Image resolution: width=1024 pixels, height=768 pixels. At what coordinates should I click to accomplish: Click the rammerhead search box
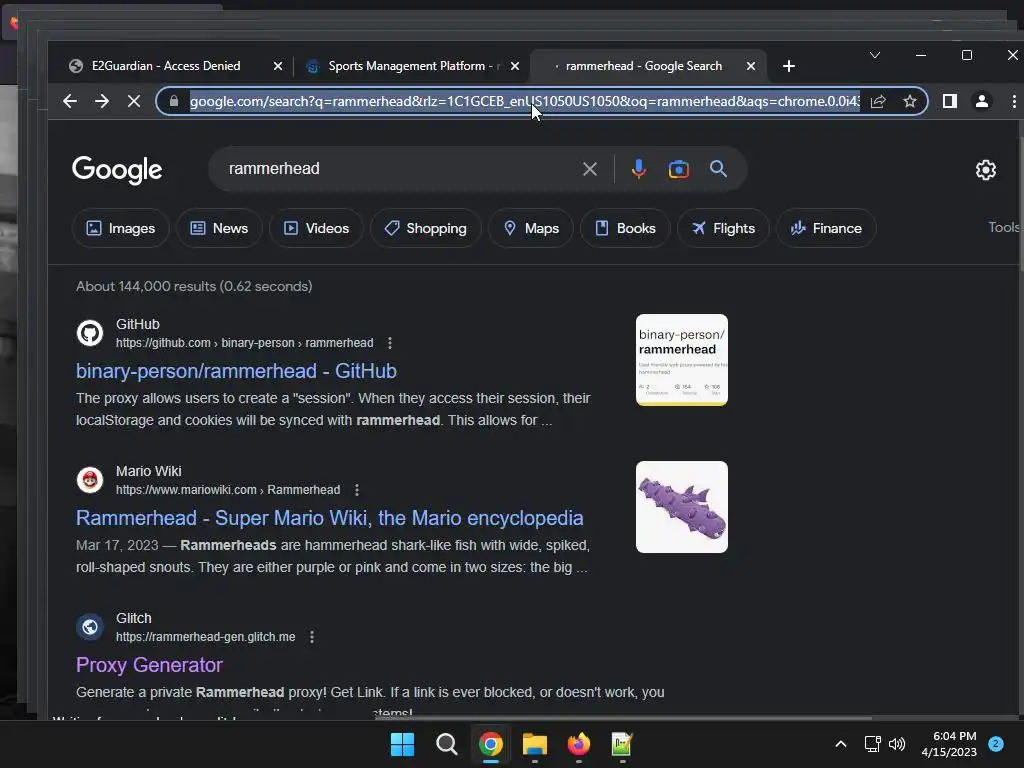[x=398, y=168]
